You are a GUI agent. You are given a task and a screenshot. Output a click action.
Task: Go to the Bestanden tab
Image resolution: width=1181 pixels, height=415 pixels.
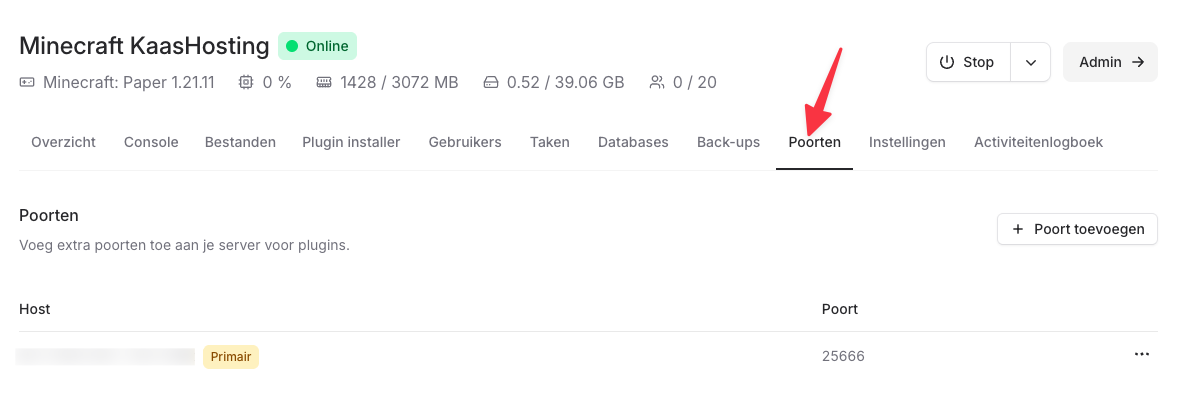[240, 142]
